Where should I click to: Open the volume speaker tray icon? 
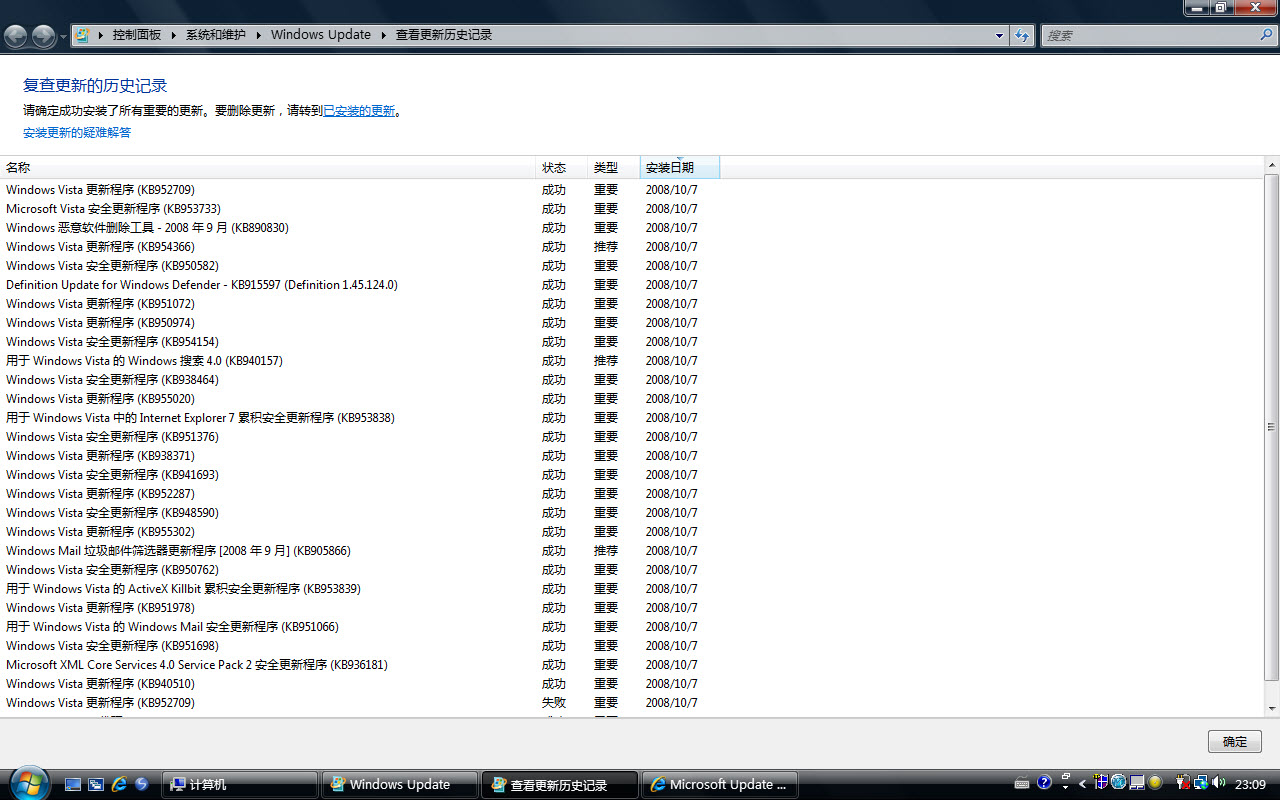(x=1219, y=783)
